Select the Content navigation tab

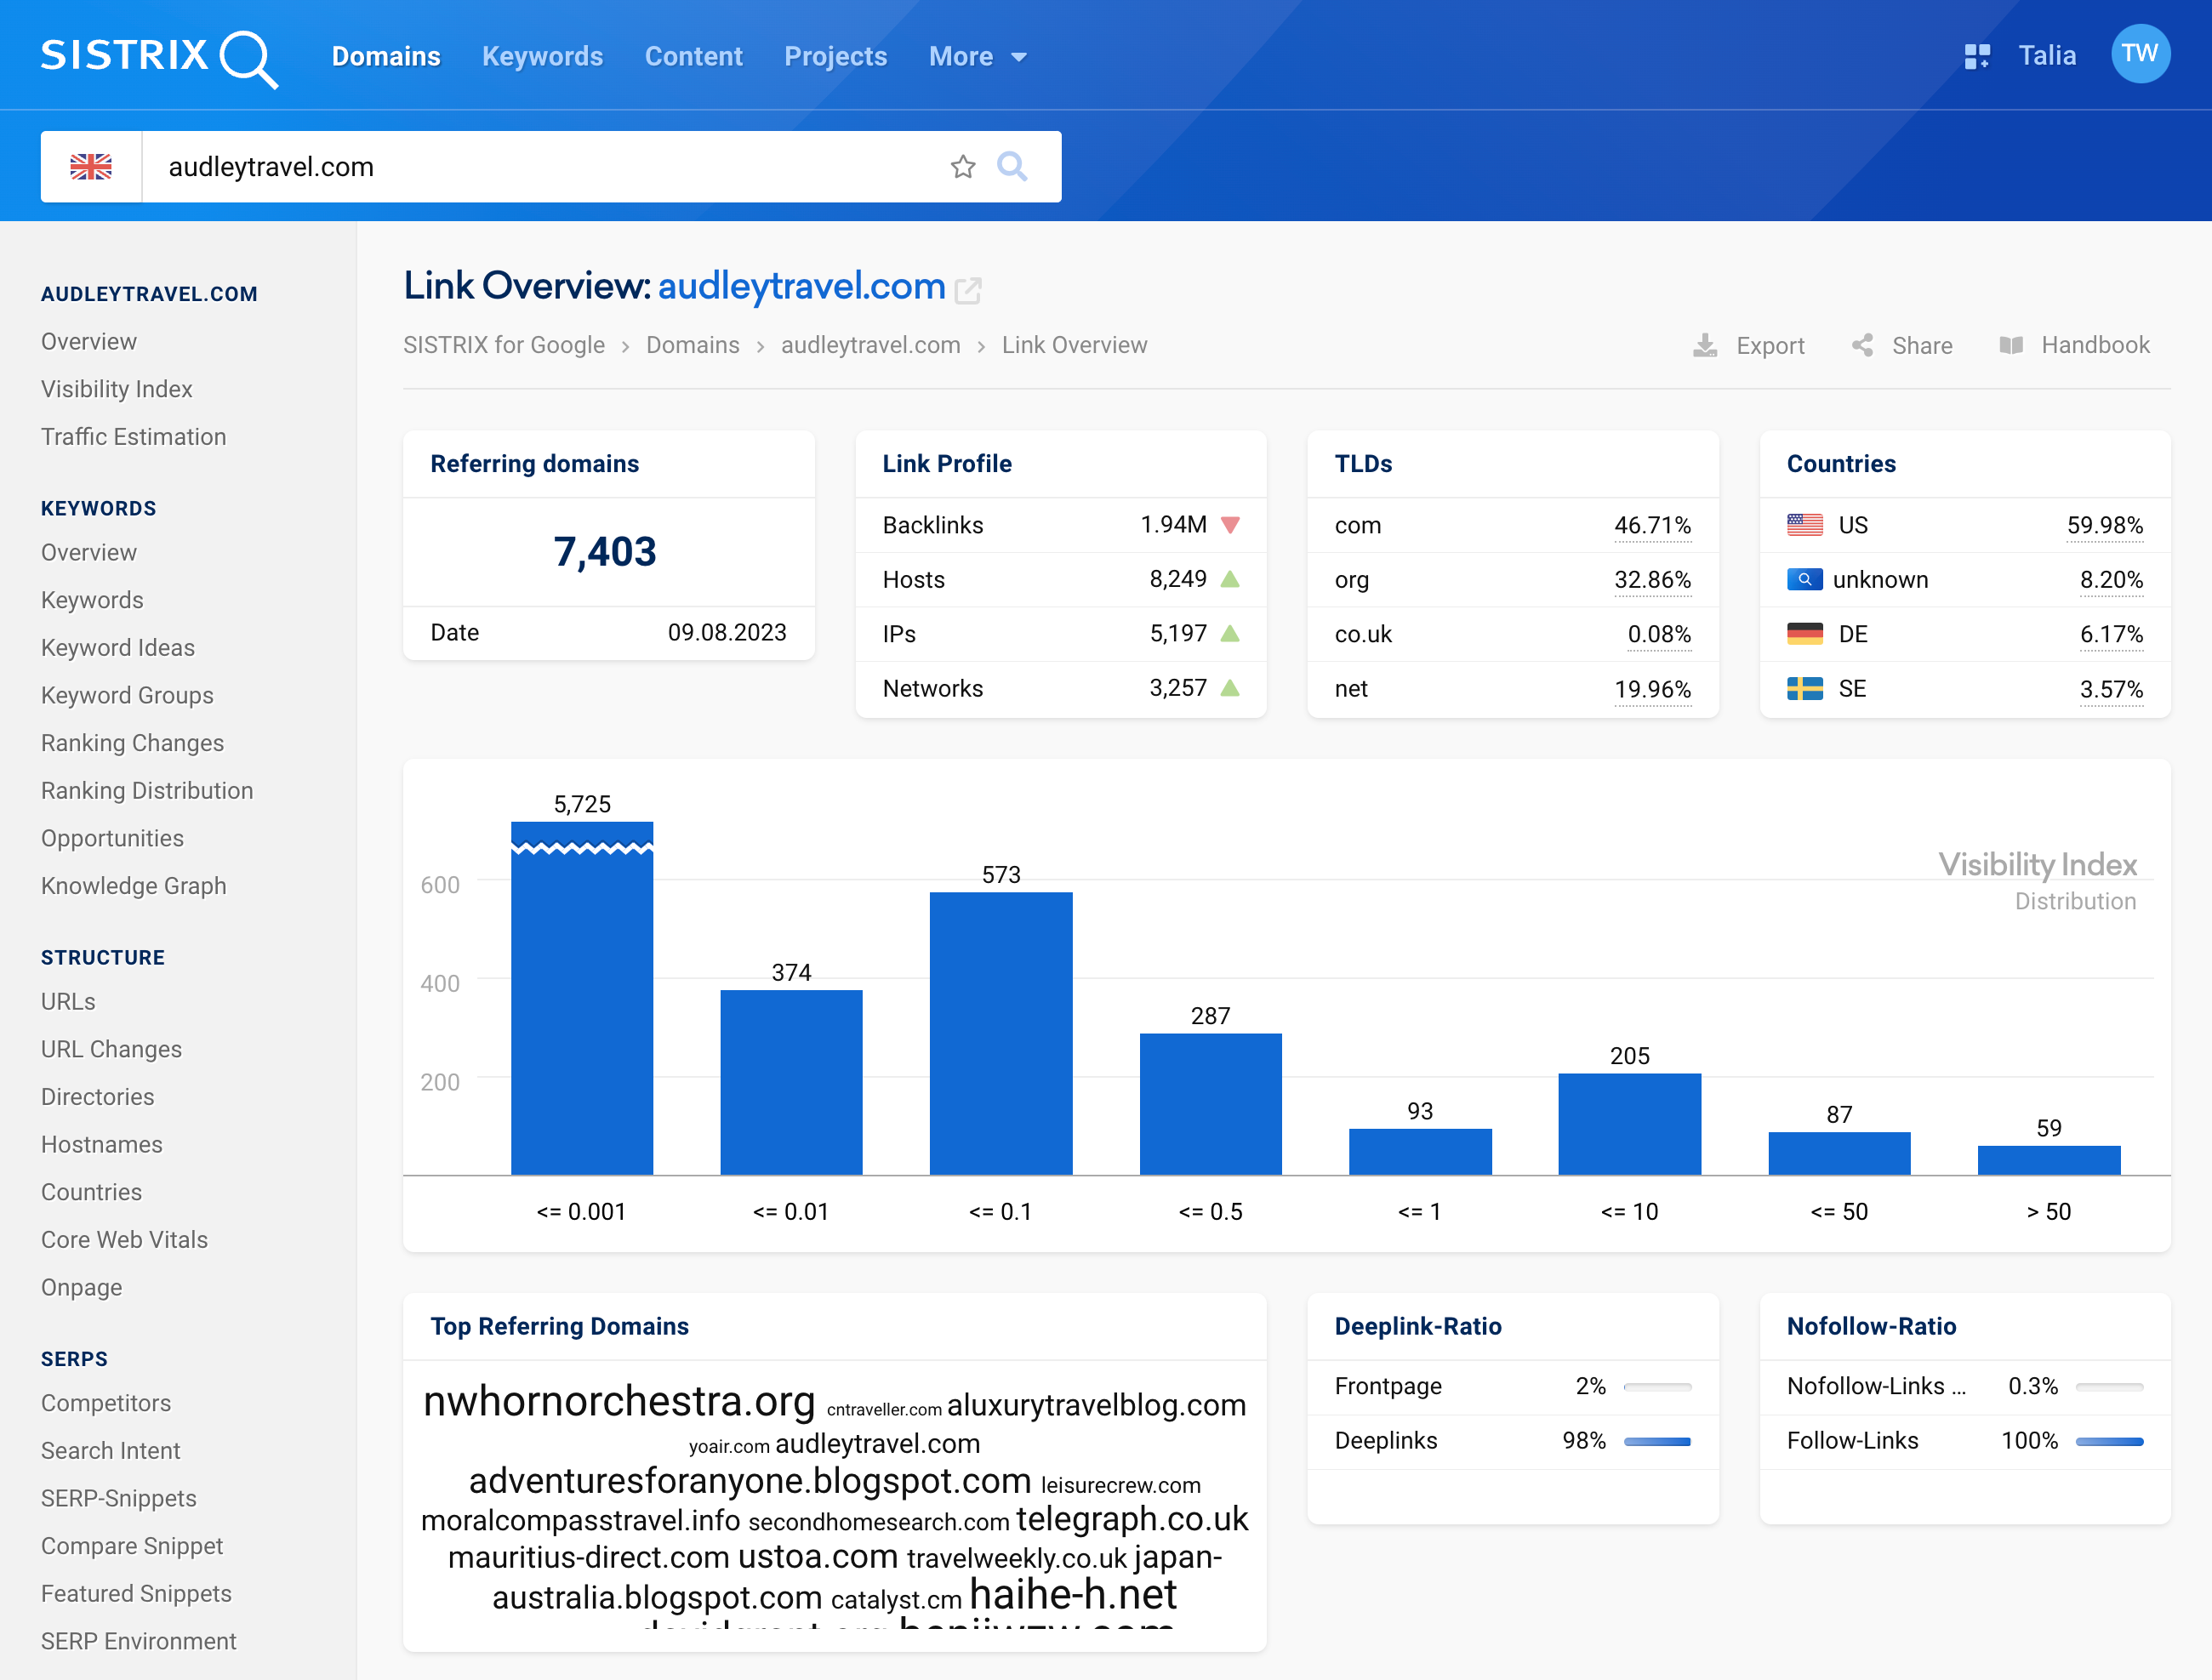[692, 54]
